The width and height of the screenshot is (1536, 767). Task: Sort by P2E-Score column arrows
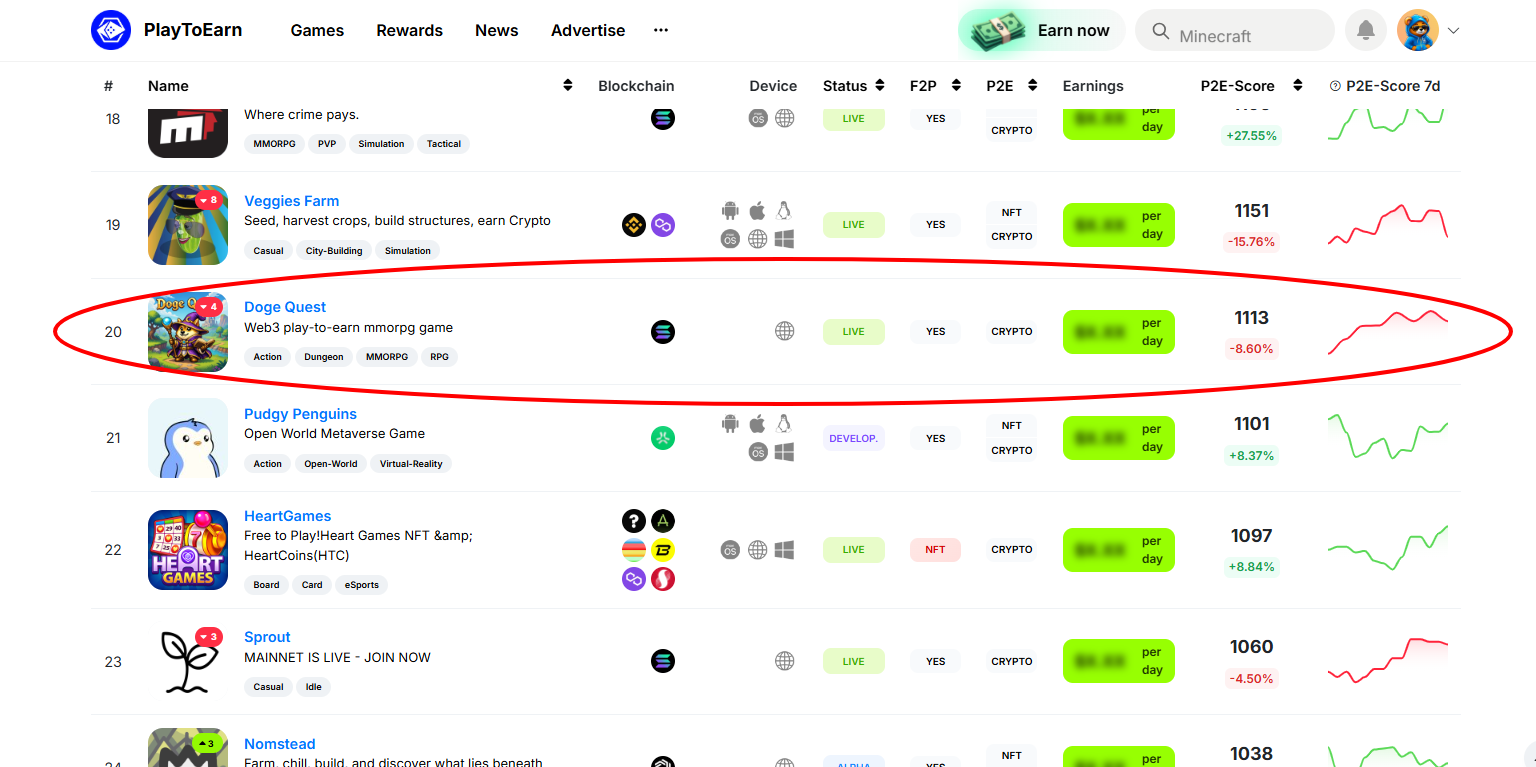pos(1297,86)
